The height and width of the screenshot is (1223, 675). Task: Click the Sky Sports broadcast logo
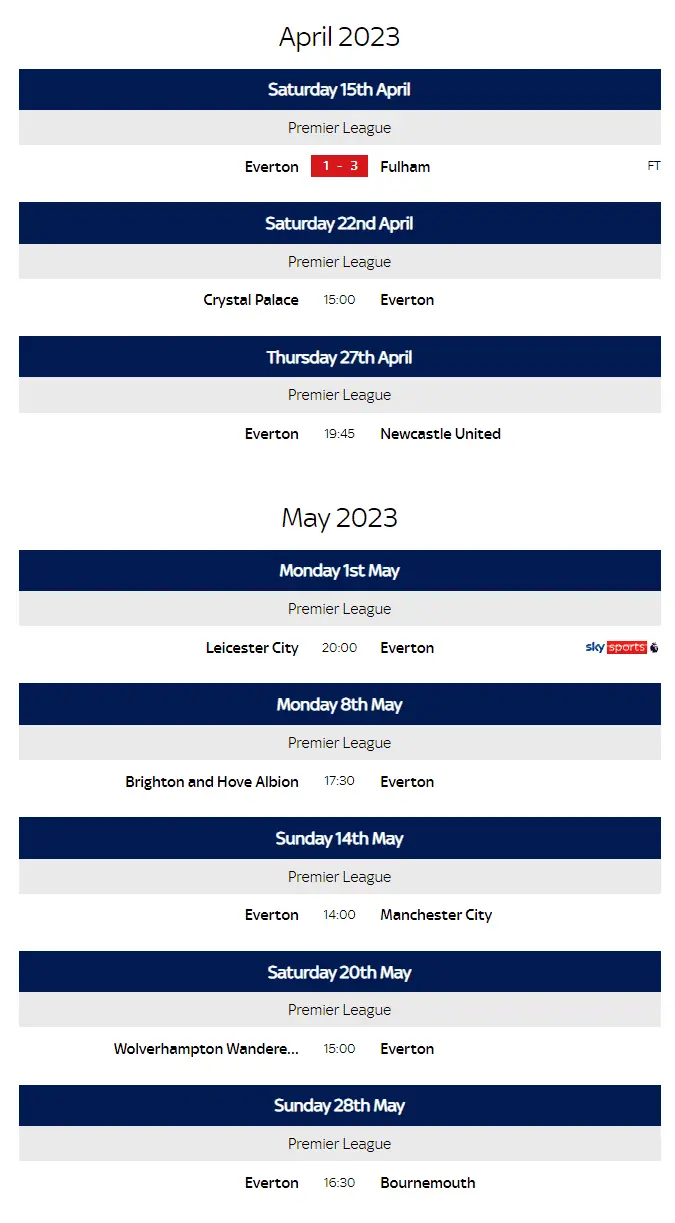621,648
